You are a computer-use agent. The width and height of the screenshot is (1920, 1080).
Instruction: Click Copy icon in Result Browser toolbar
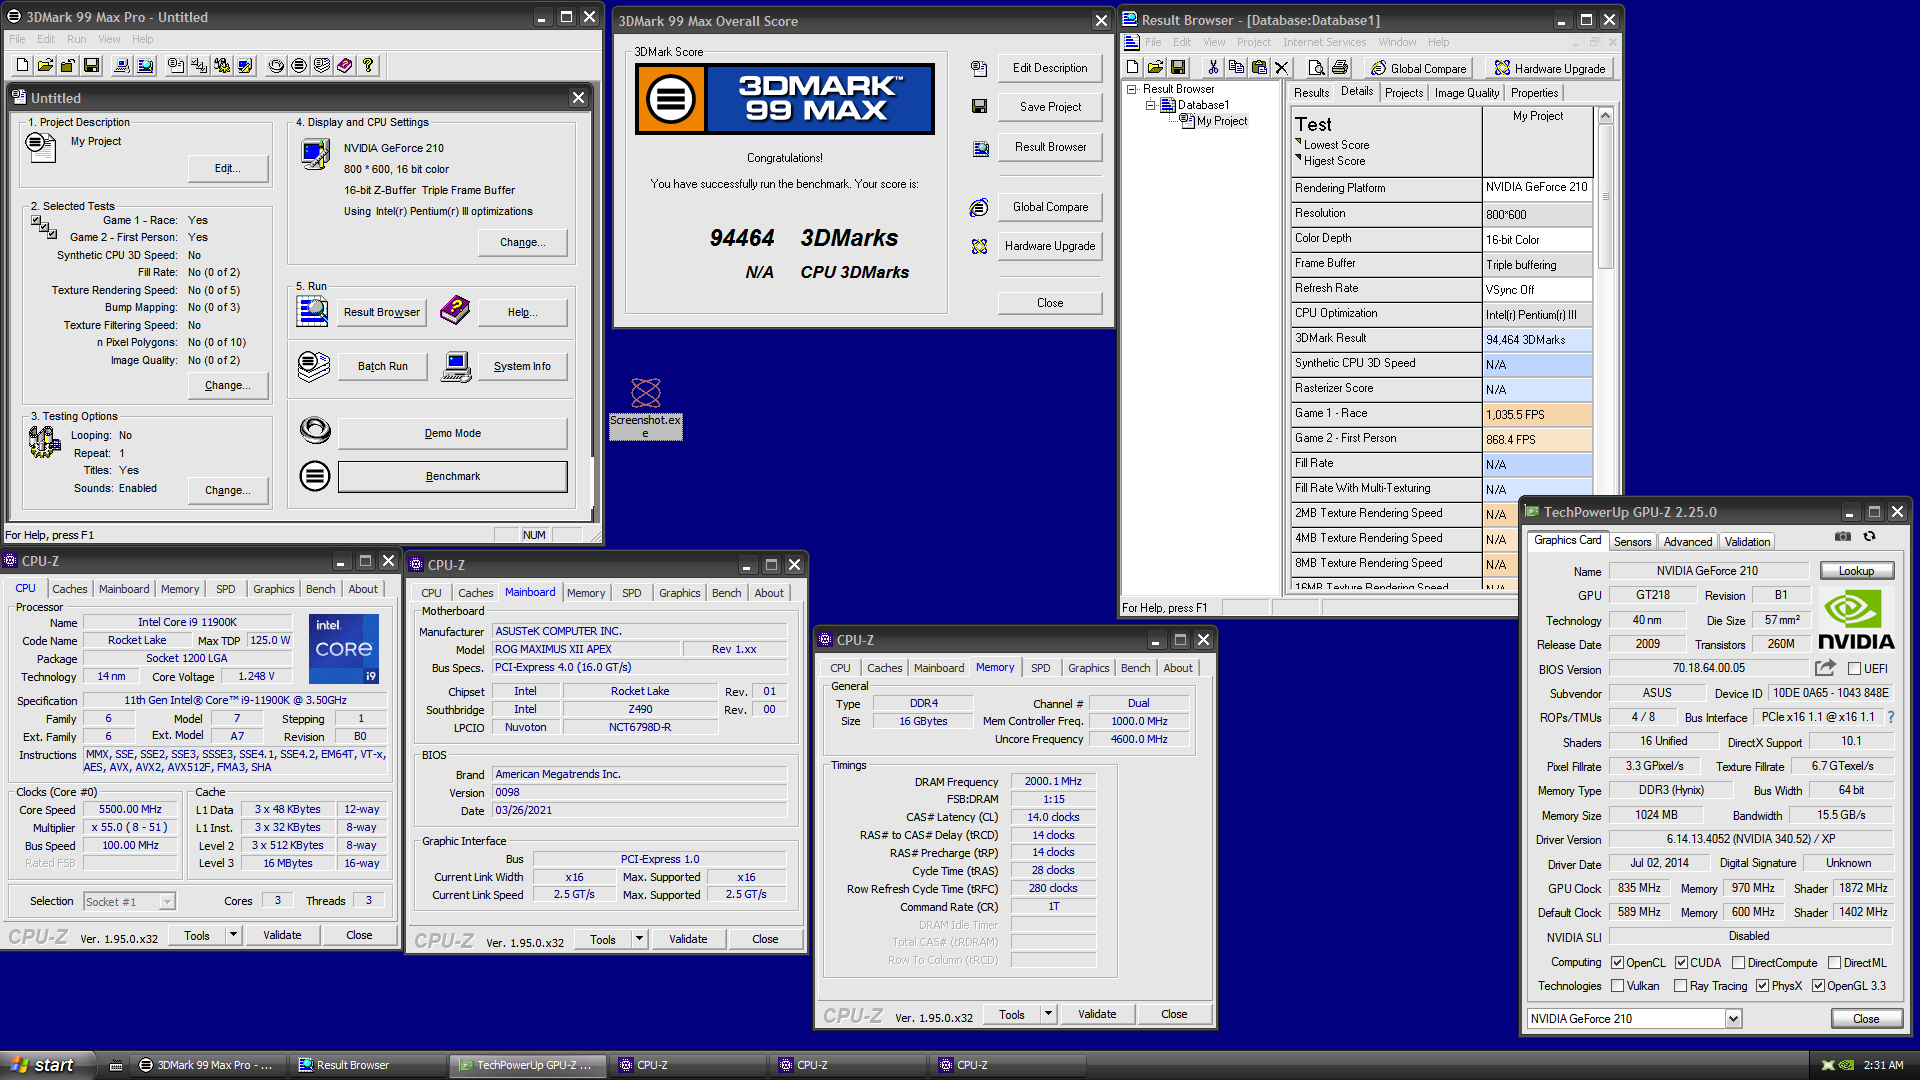click(1236, 68)
